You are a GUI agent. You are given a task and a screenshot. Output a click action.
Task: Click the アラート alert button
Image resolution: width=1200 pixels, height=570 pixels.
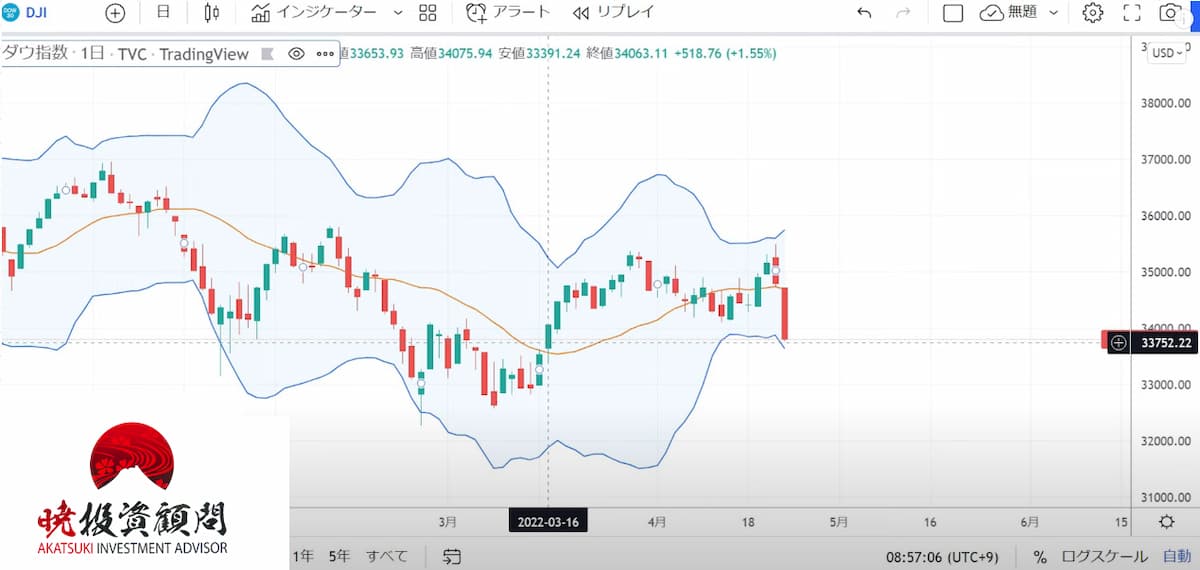pyautogui.click(x=508, y=13)
